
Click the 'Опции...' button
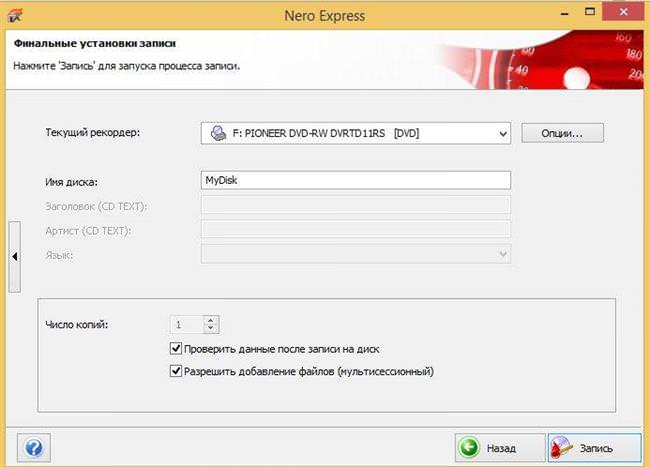coord(562,133)
